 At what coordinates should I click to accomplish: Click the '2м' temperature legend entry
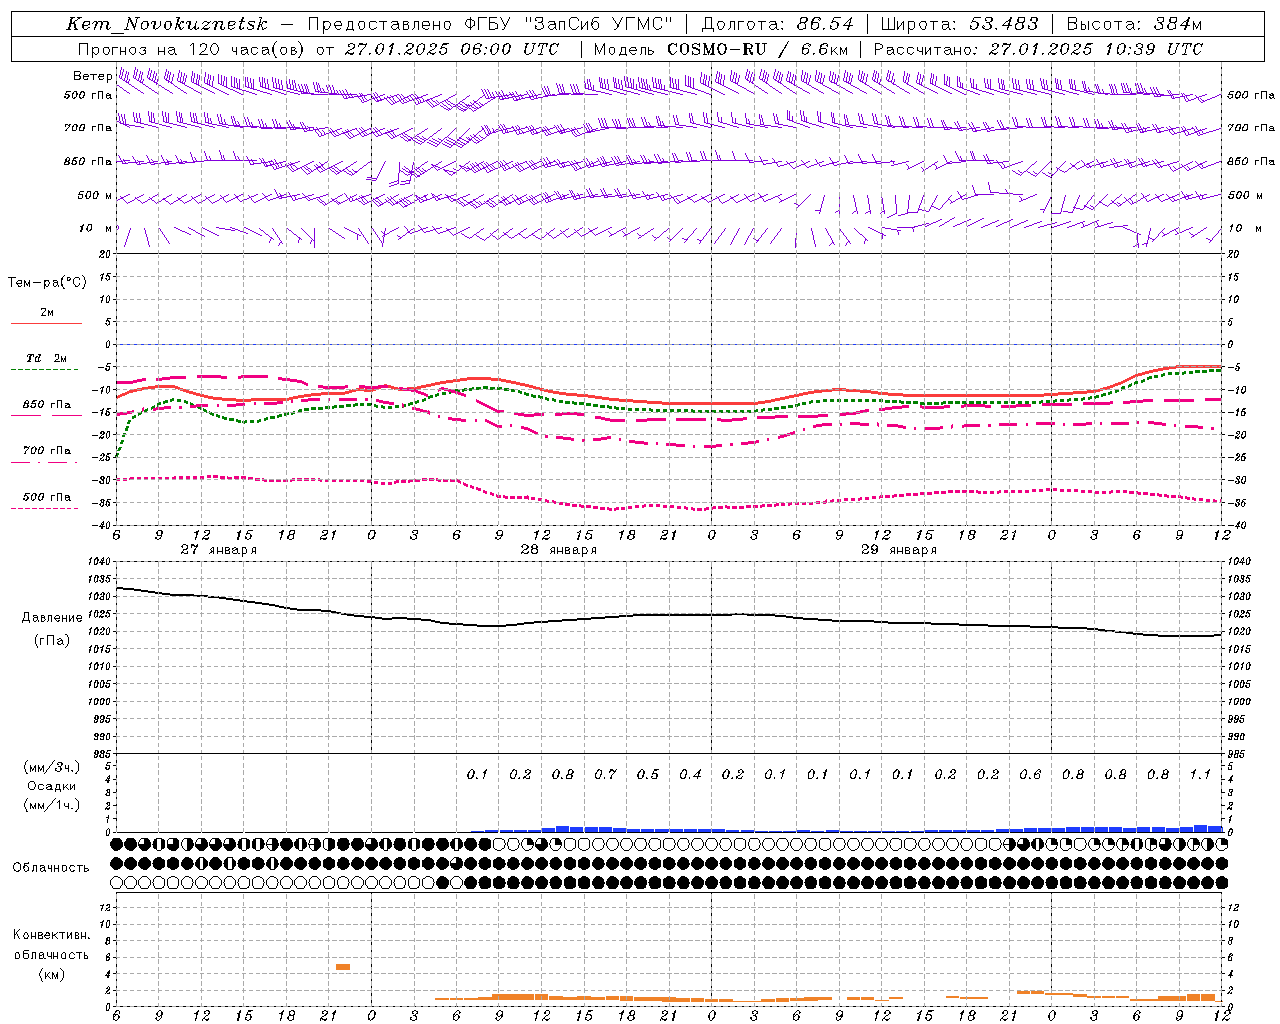point(47,313)
